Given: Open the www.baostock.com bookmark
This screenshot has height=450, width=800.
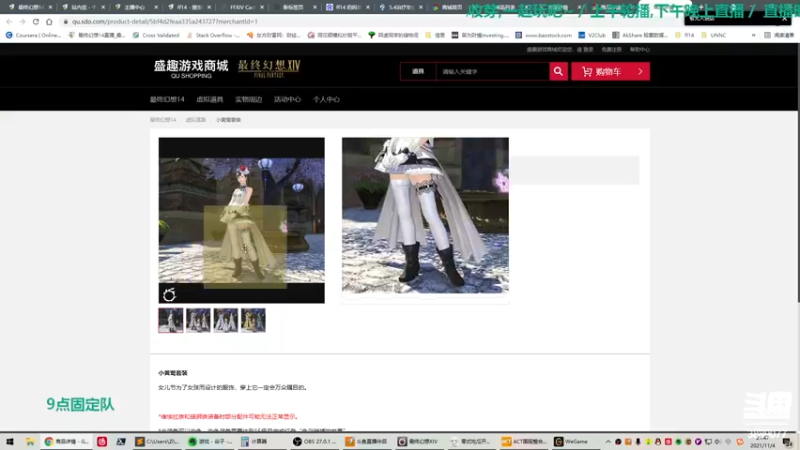Looking at the screenshot, I should pyautogui.click(x=543, y=35).
